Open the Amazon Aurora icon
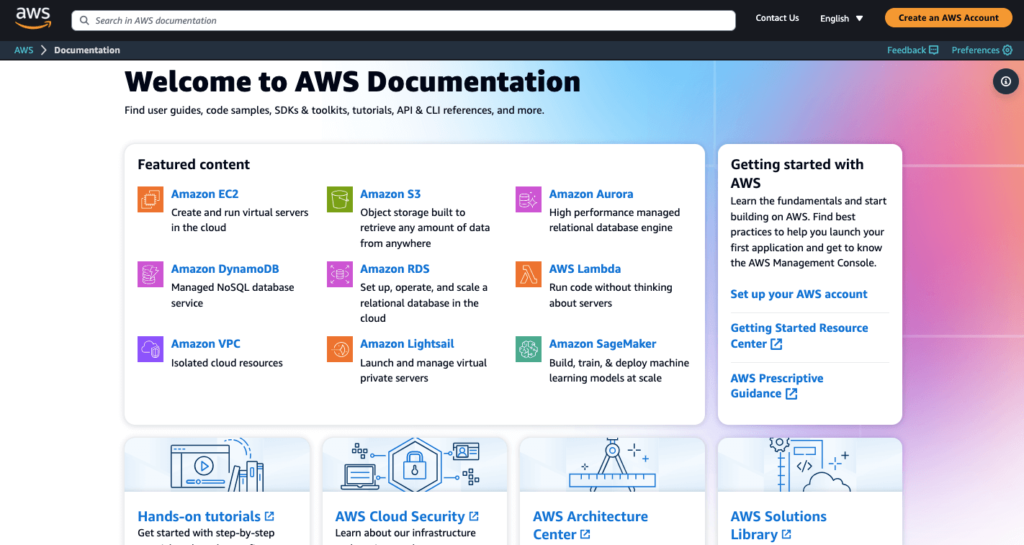 pos(528,200)
